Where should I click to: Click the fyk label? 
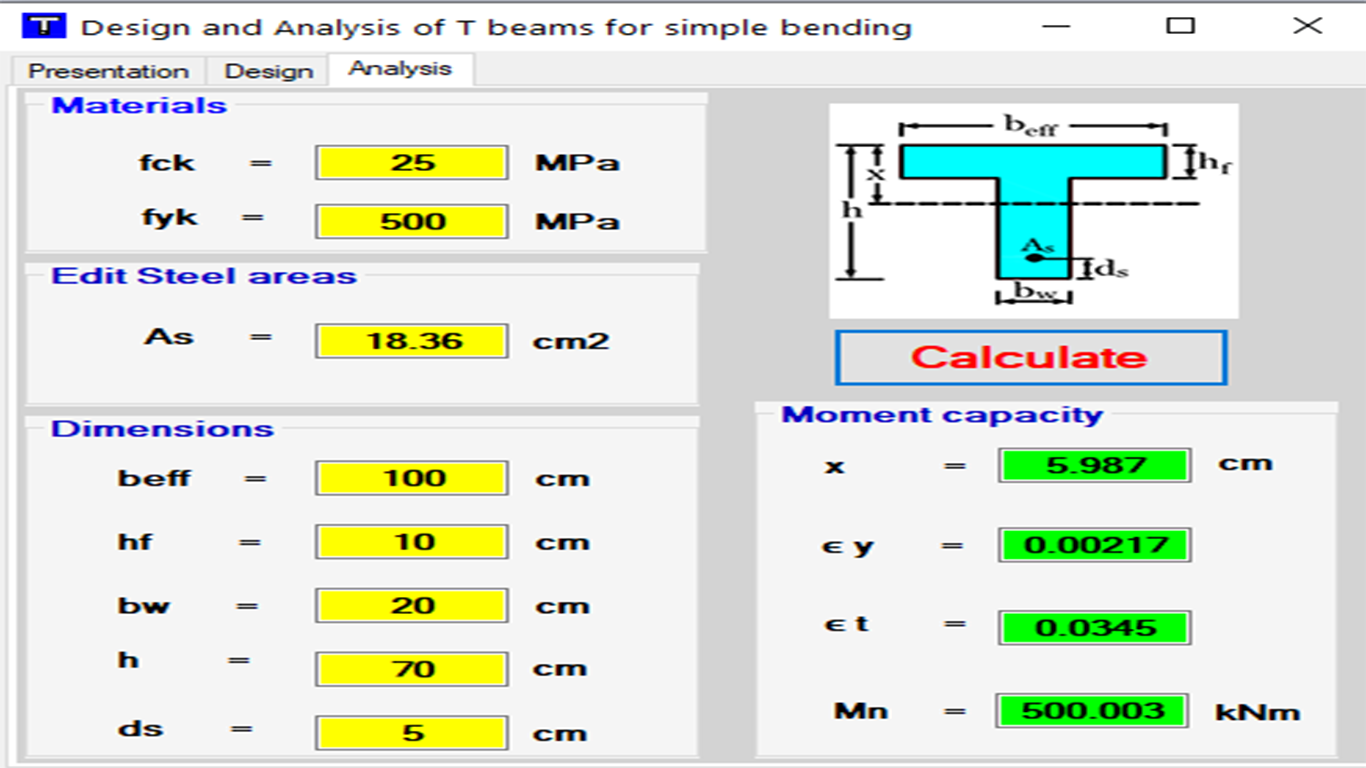coord(169,218)
